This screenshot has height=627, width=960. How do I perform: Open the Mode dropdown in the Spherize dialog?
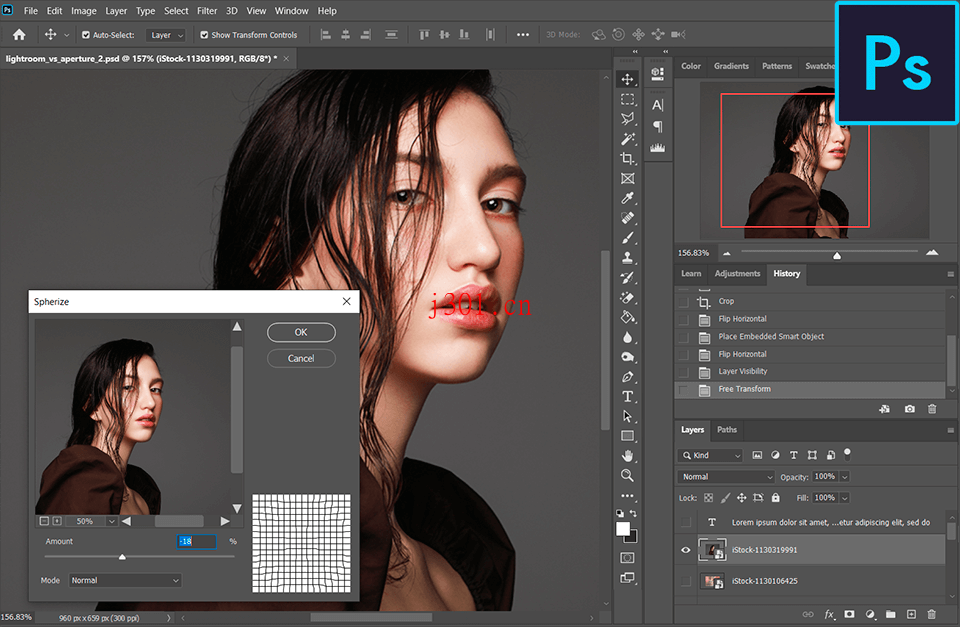coord(125,580)
